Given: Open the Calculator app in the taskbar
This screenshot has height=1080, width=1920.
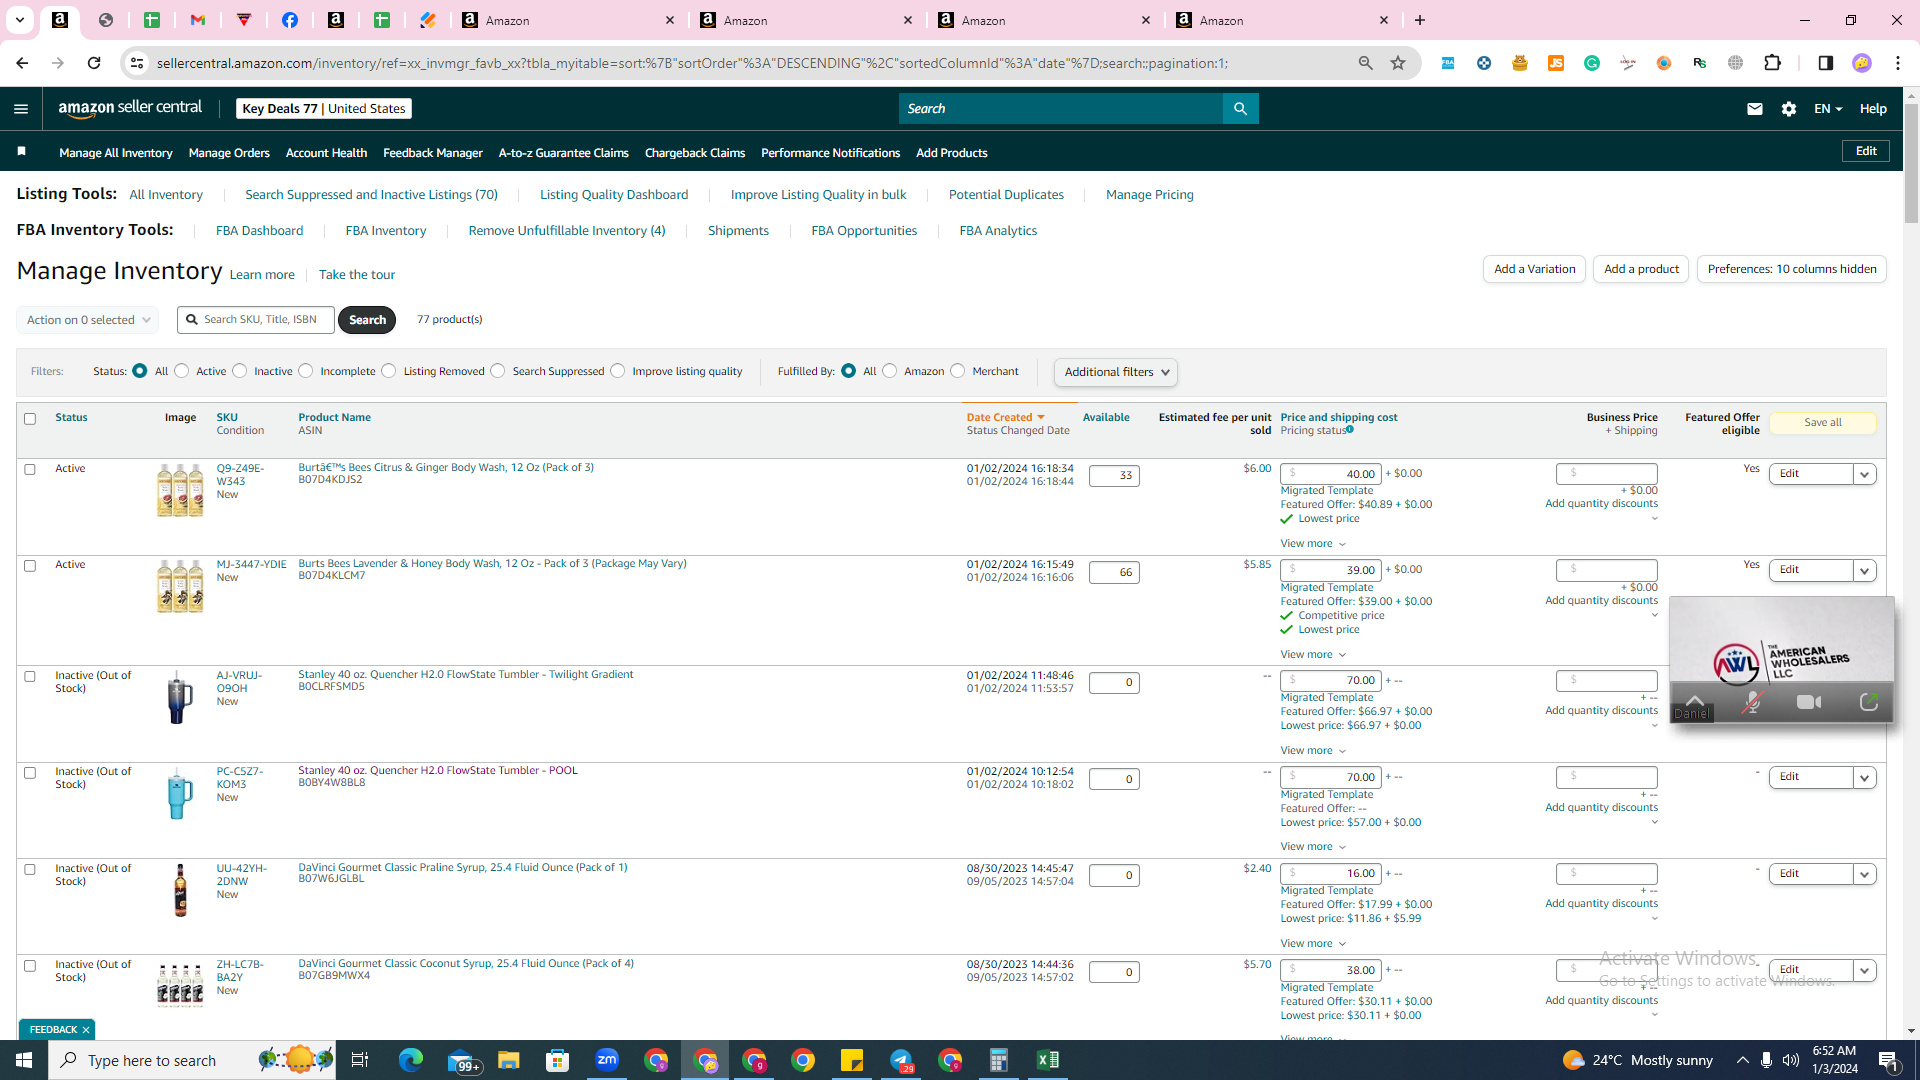Looking at the screenshot, I should [x=999, y=1060].
